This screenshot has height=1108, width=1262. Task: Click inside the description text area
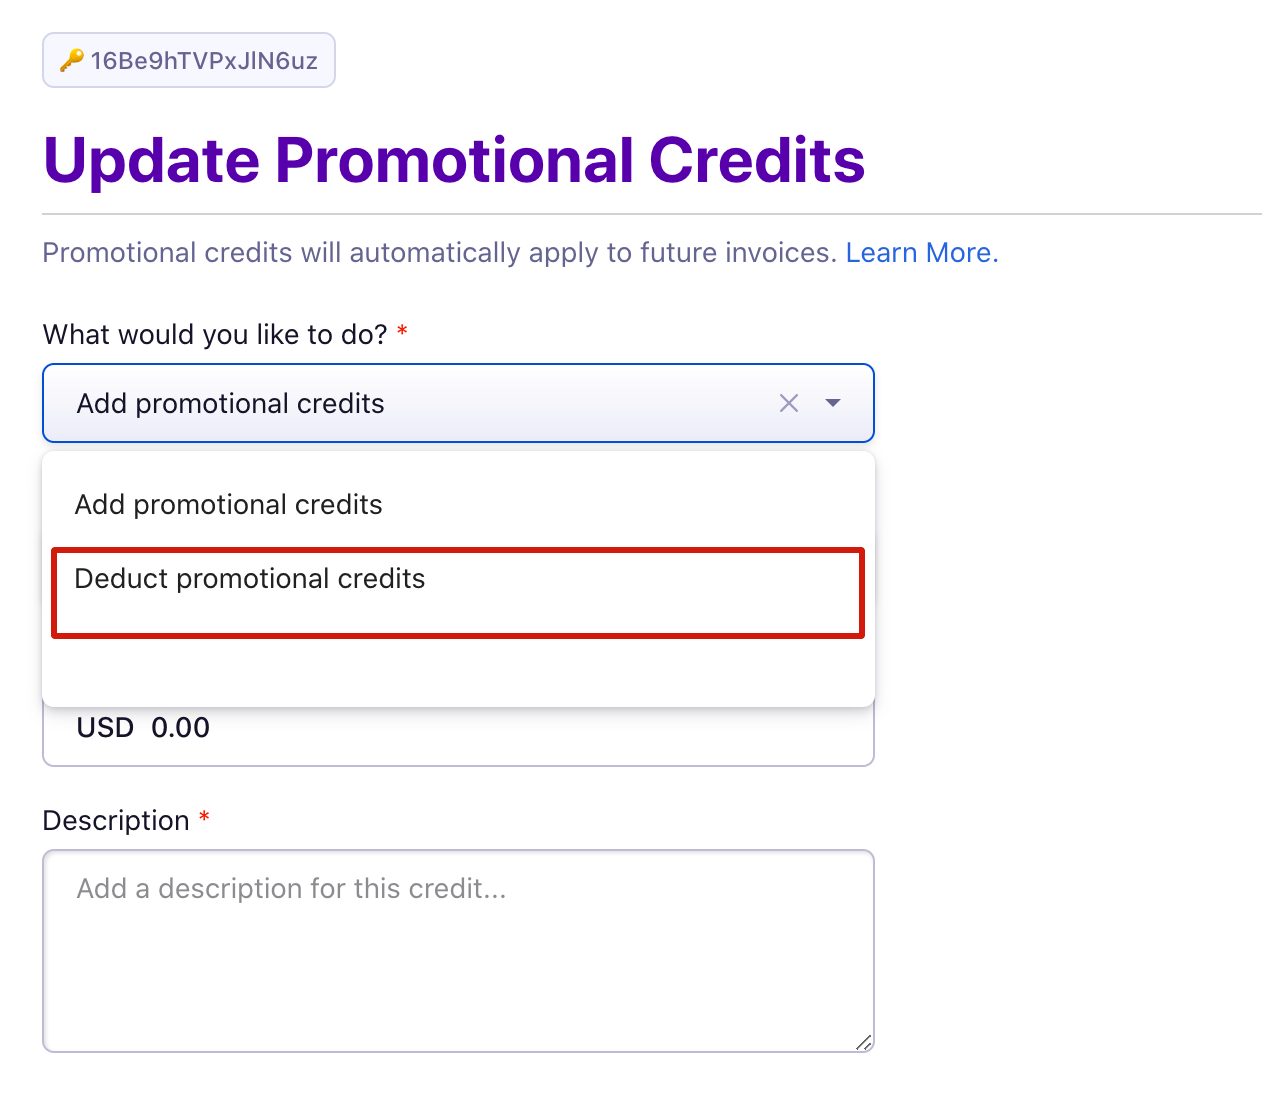[x=458, y=950]
